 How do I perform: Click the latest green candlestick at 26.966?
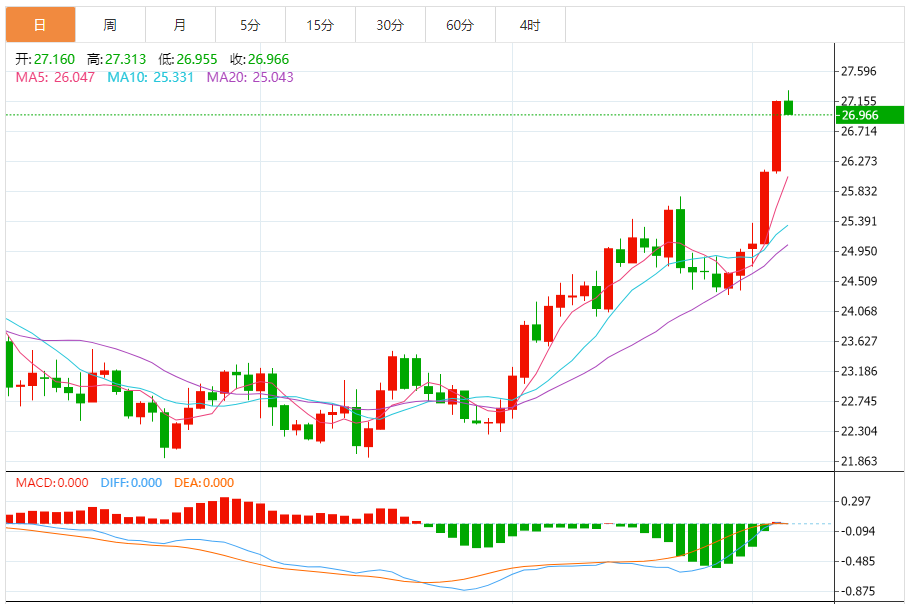click(x=789, y=108)
